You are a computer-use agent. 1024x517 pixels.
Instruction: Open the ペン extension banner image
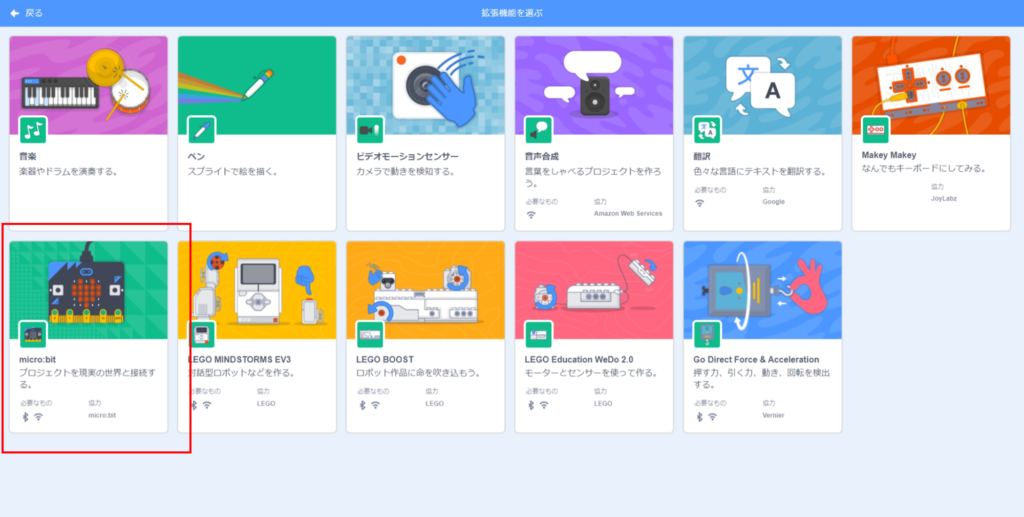pyautogui.click(x=257, y=86)
